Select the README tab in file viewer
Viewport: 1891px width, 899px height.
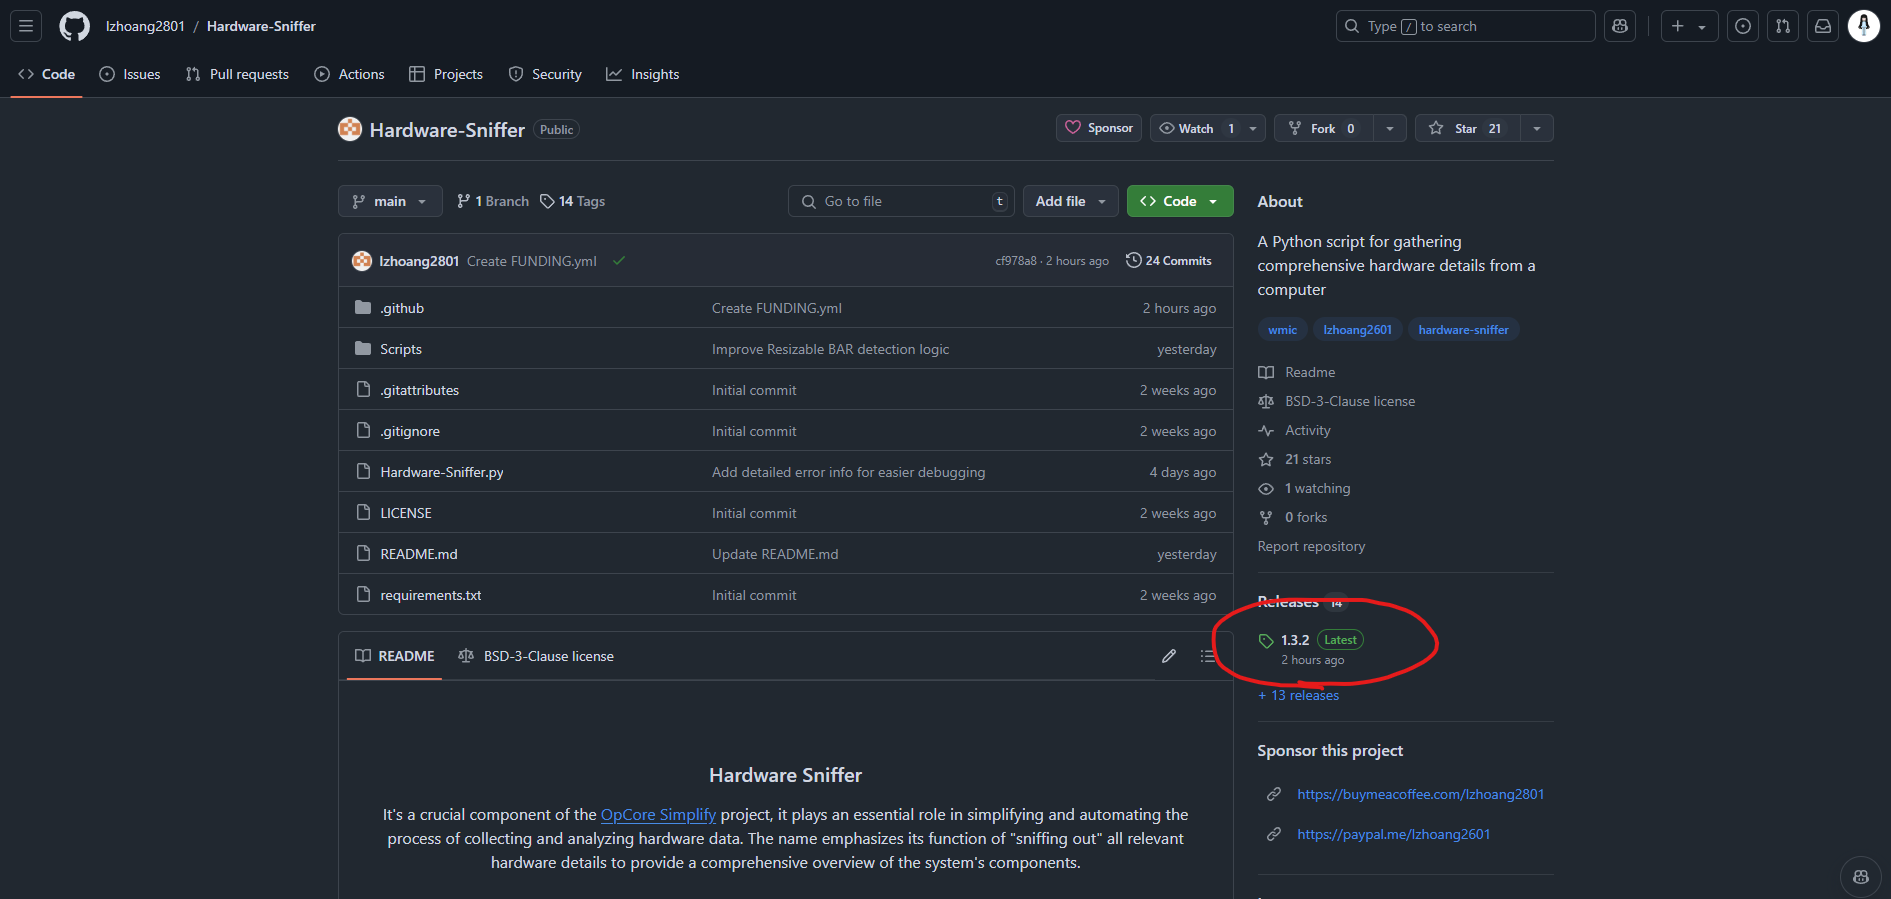[395, 656]
